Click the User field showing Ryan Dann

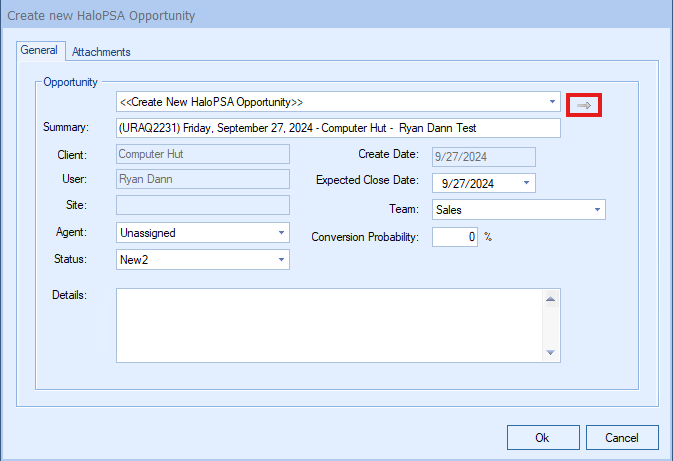point(203,179)
